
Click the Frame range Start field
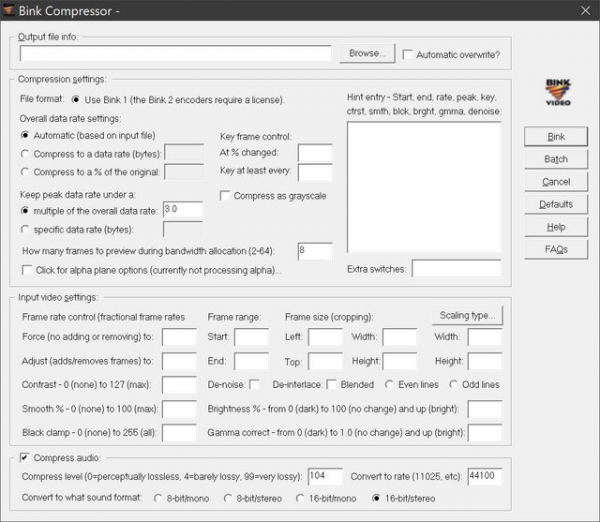[251, 337]
